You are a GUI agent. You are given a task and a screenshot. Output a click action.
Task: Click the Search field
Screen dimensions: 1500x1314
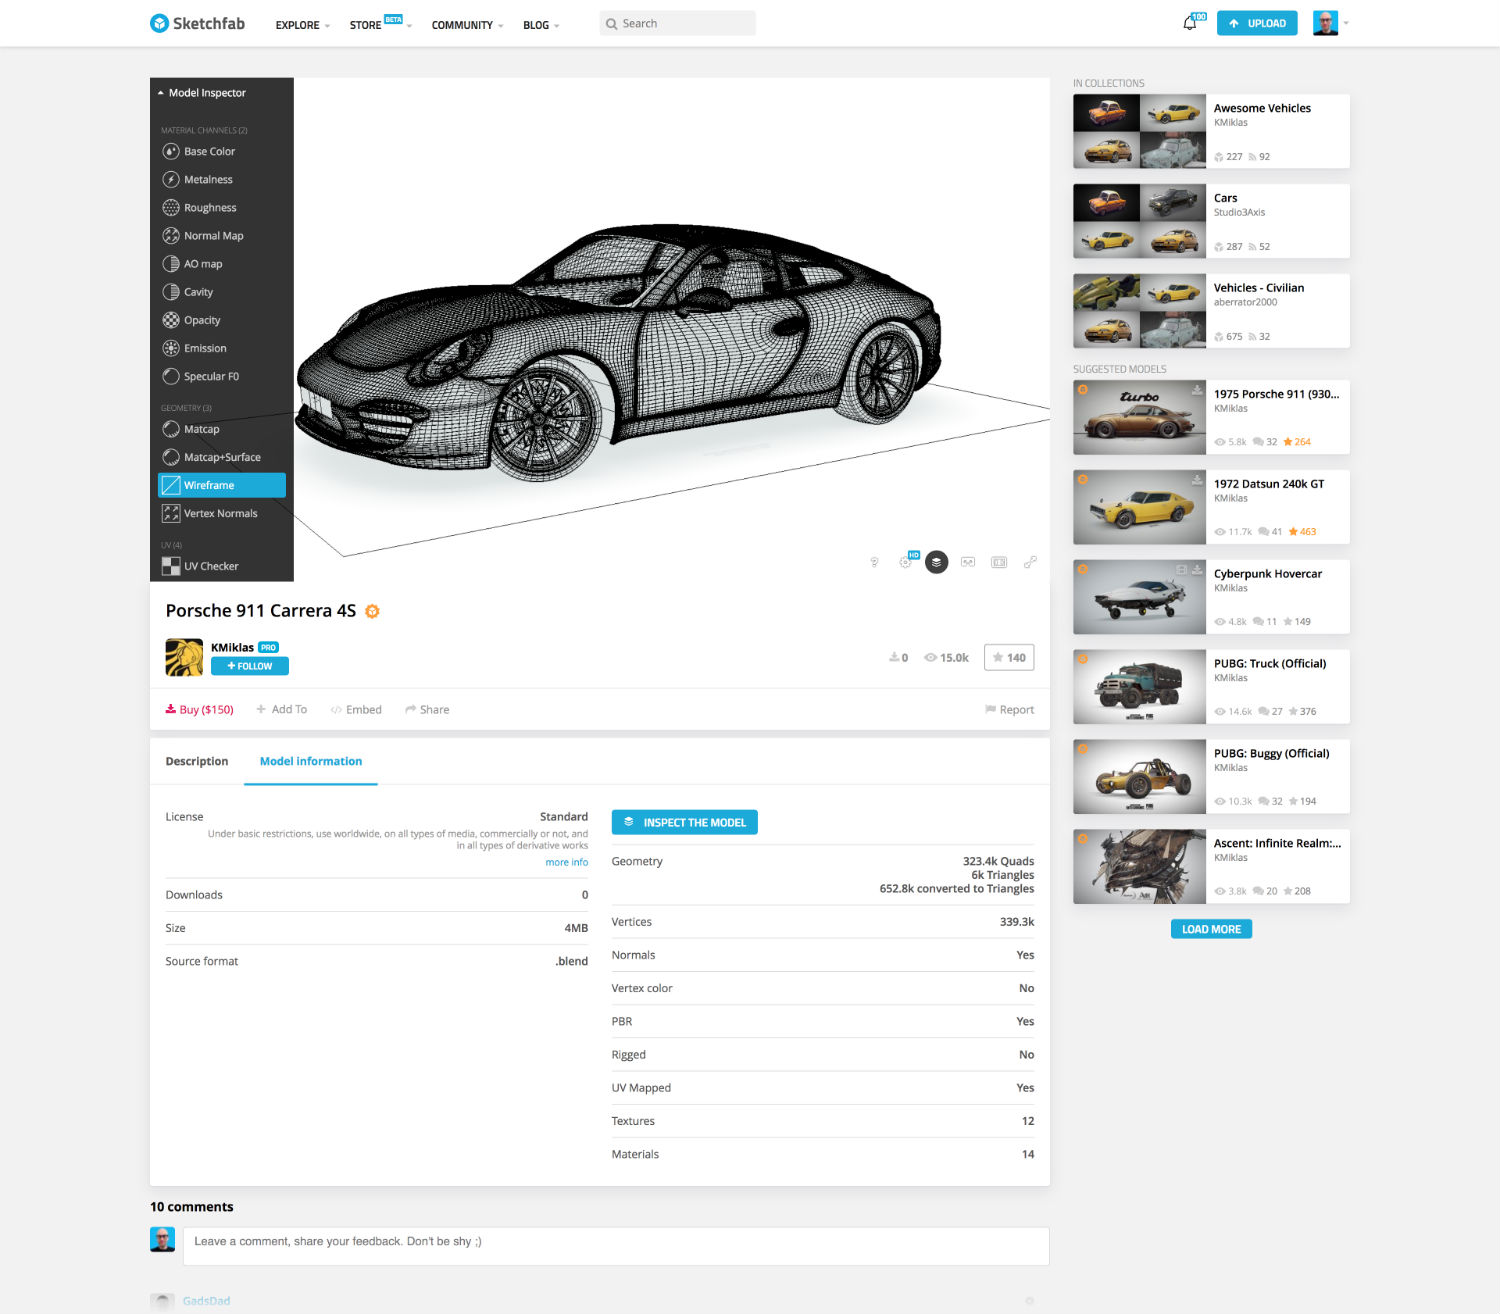(x=678, y=23)
